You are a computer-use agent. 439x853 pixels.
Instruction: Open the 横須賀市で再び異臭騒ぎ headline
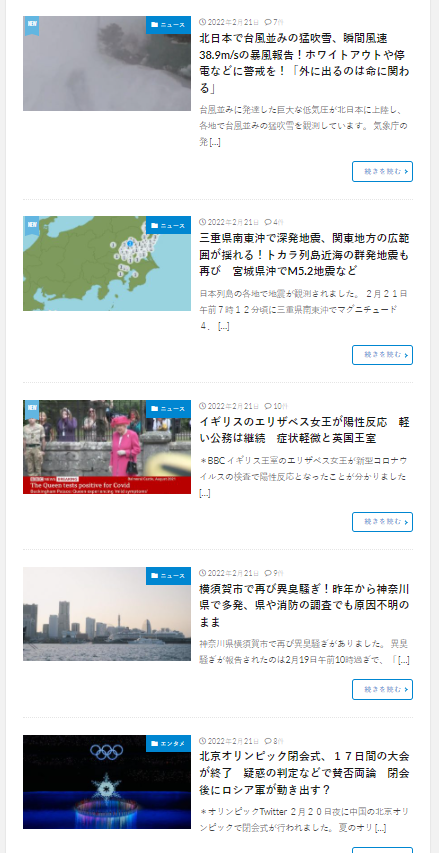coord(304,605)
